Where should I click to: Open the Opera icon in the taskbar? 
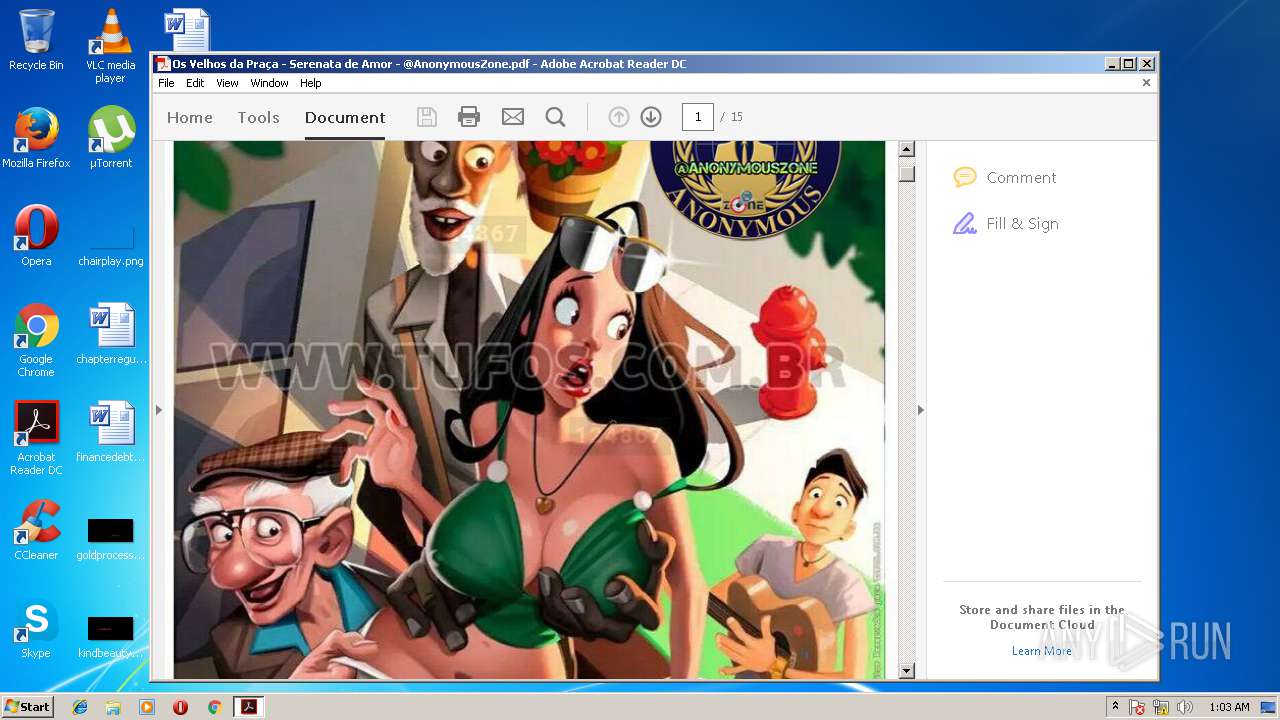click(180, 707)
